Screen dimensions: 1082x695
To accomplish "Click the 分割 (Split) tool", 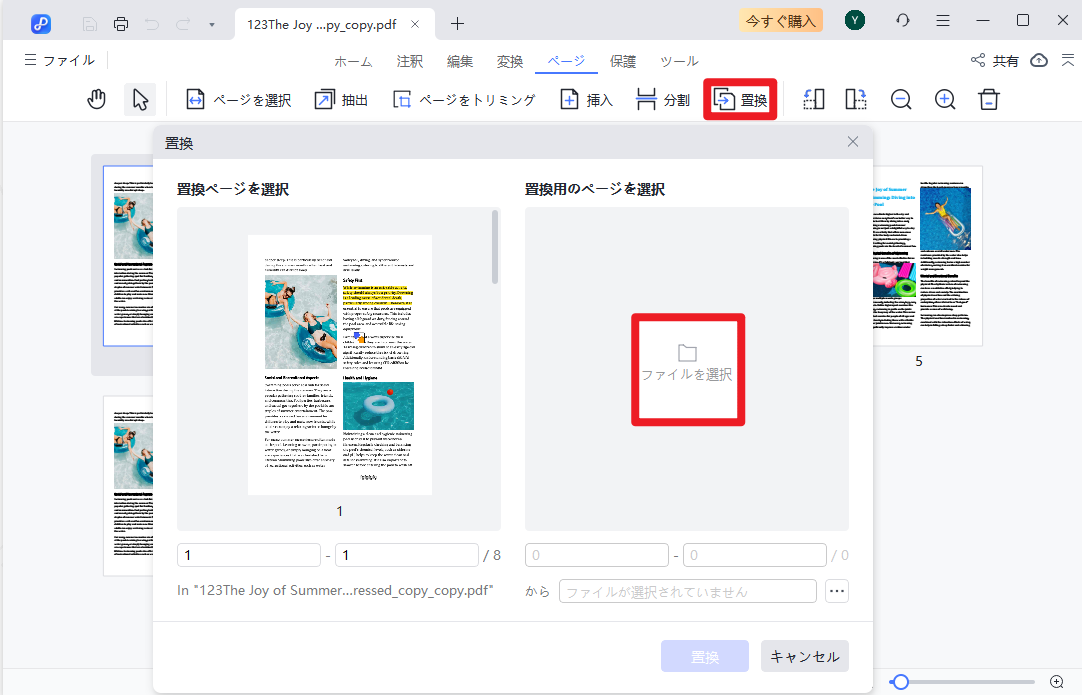I will [662, 99].
